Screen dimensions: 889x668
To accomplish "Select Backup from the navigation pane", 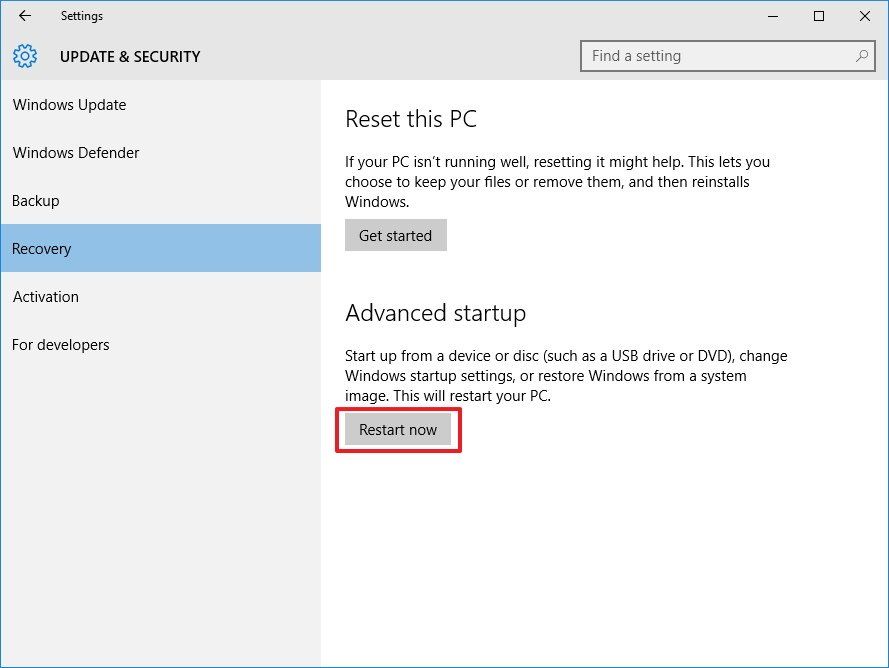I will 35,200.
